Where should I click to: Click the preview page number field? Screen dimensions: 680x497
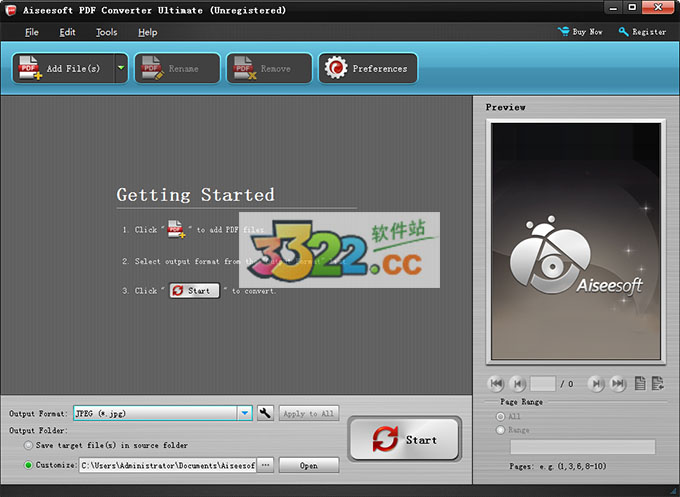(543, 383)
